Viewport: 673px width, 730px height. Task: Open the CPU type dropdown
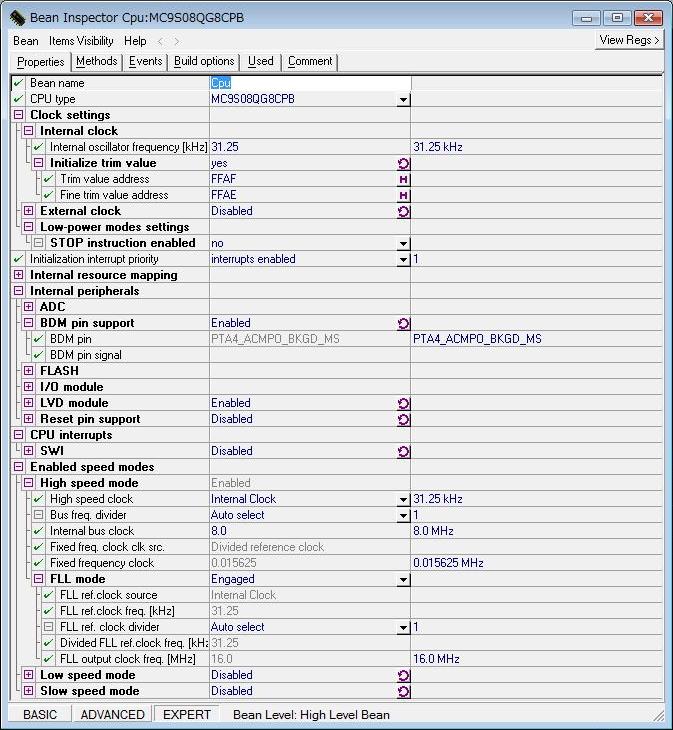coord(404,100)
